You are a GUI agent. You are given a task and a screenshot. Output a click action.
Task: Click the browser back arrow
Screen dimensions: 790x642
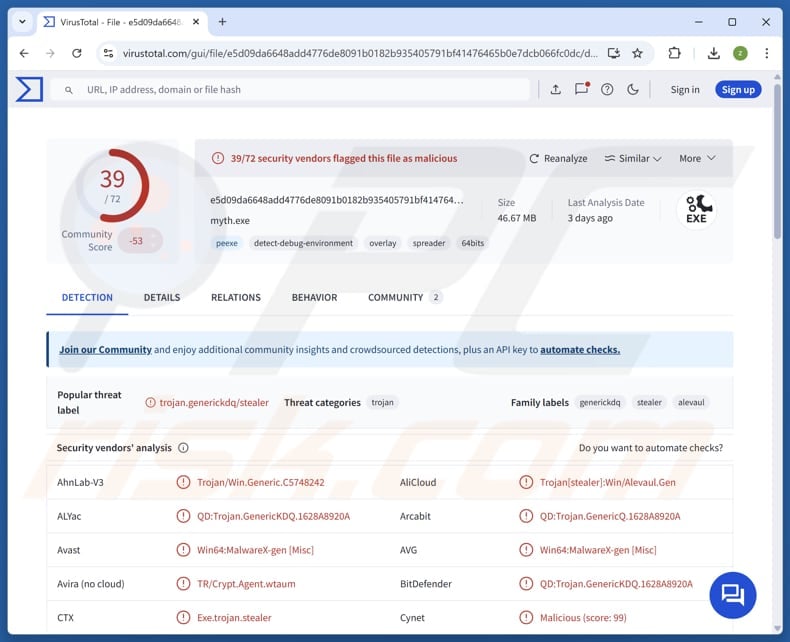click(24, 53)
